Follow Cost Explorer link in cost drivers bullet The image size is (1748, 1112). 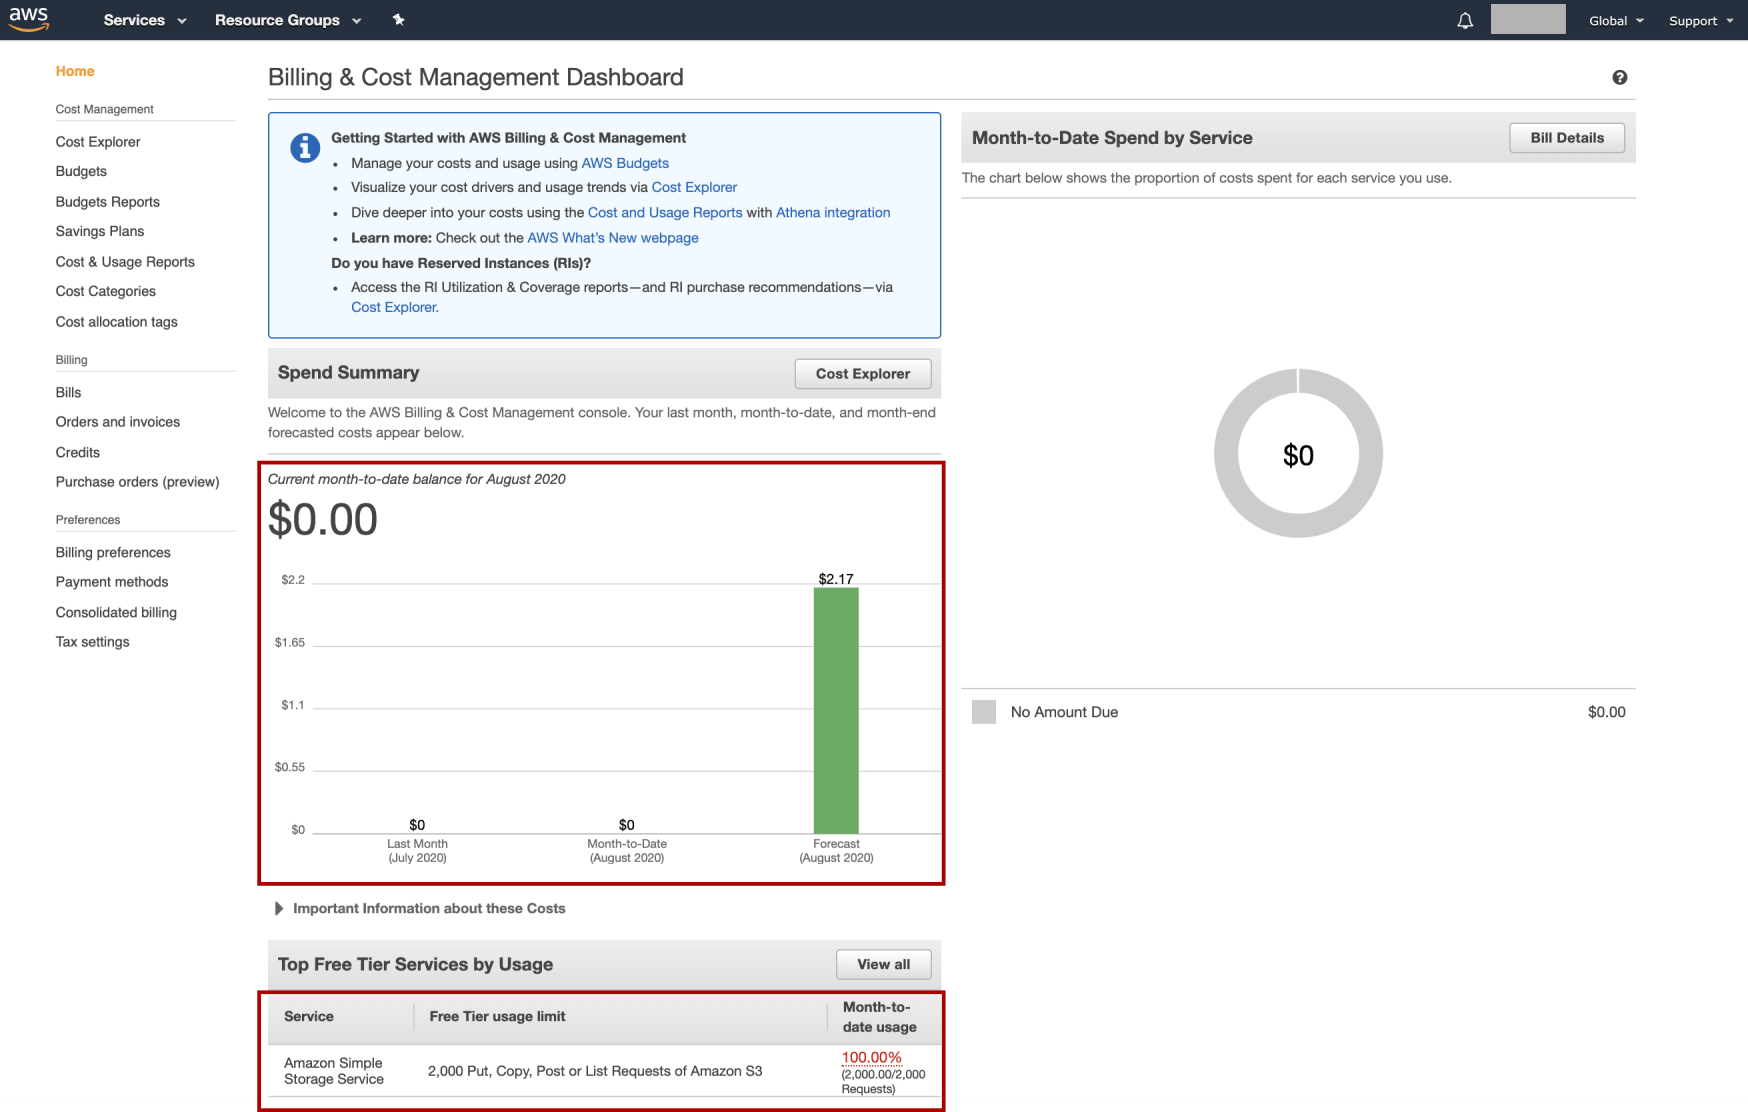(x=694, y=187)
